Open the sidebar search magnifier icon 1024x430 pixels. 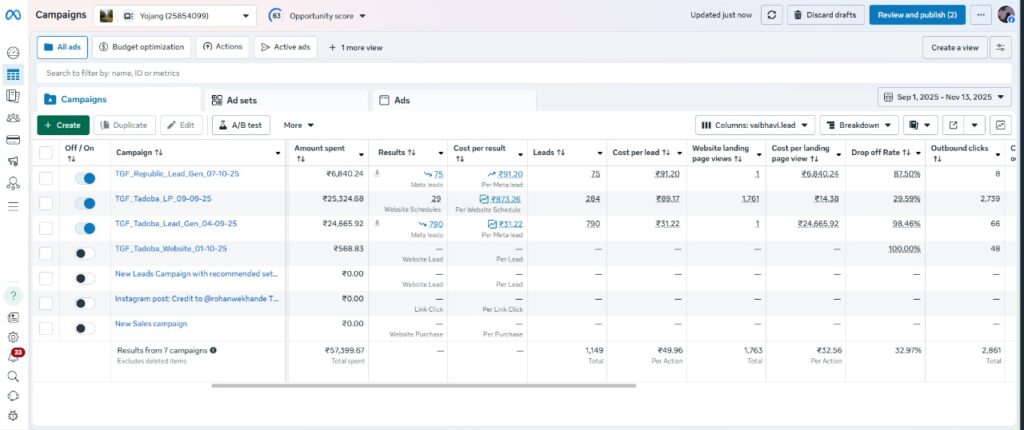pos(13,376)
